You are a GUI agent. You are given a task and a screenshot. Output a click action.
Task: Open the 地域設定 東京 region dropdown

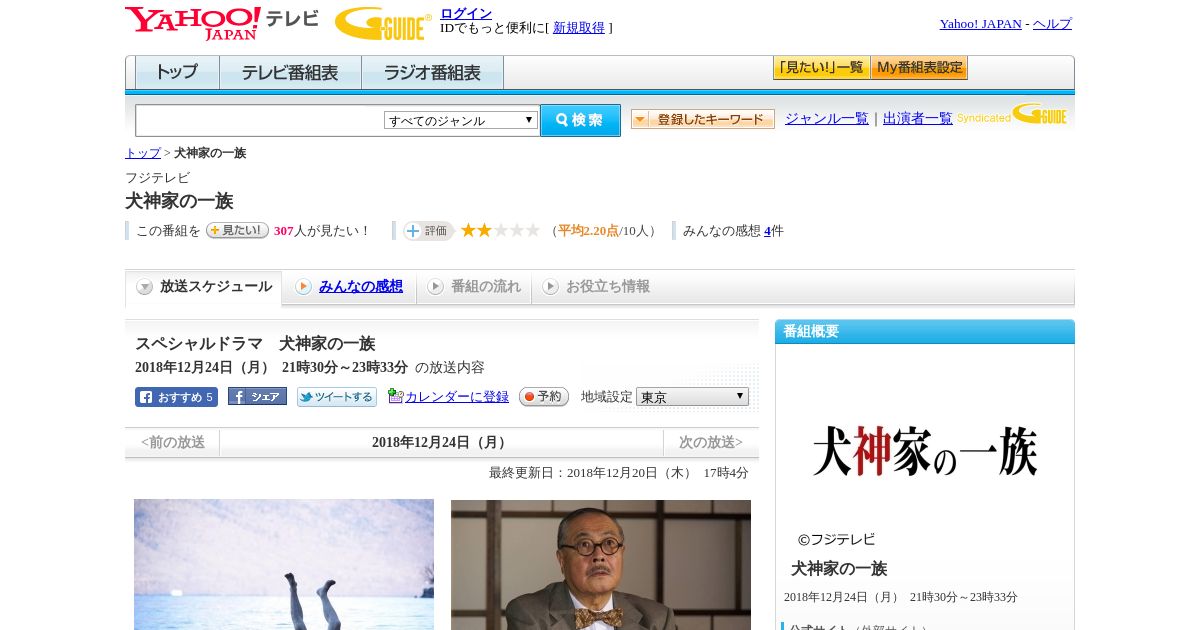coord(692,396)
